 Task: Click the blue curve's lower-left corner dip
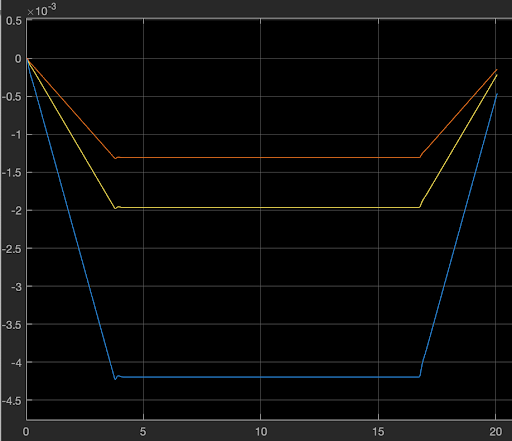(x=115, y=379)
